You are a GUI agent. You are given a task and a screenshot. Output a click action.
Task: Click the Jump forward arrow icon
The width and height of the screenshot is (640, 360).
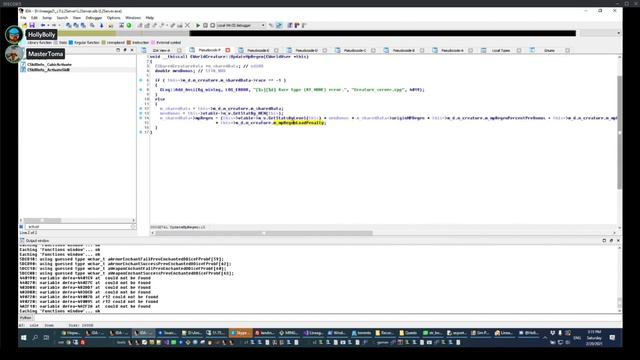coord(53,25)
